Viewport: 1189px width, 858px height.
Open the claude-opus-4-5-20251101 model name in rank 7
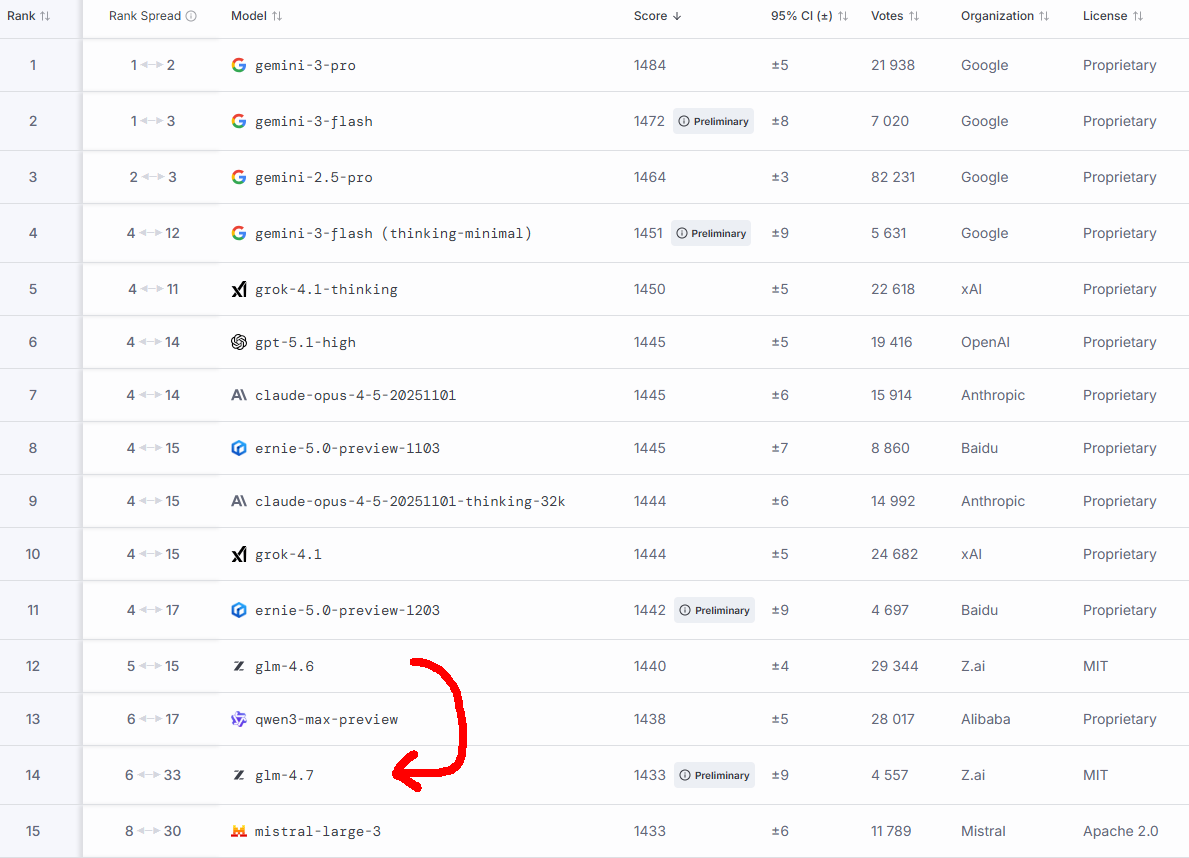[356, 395]
